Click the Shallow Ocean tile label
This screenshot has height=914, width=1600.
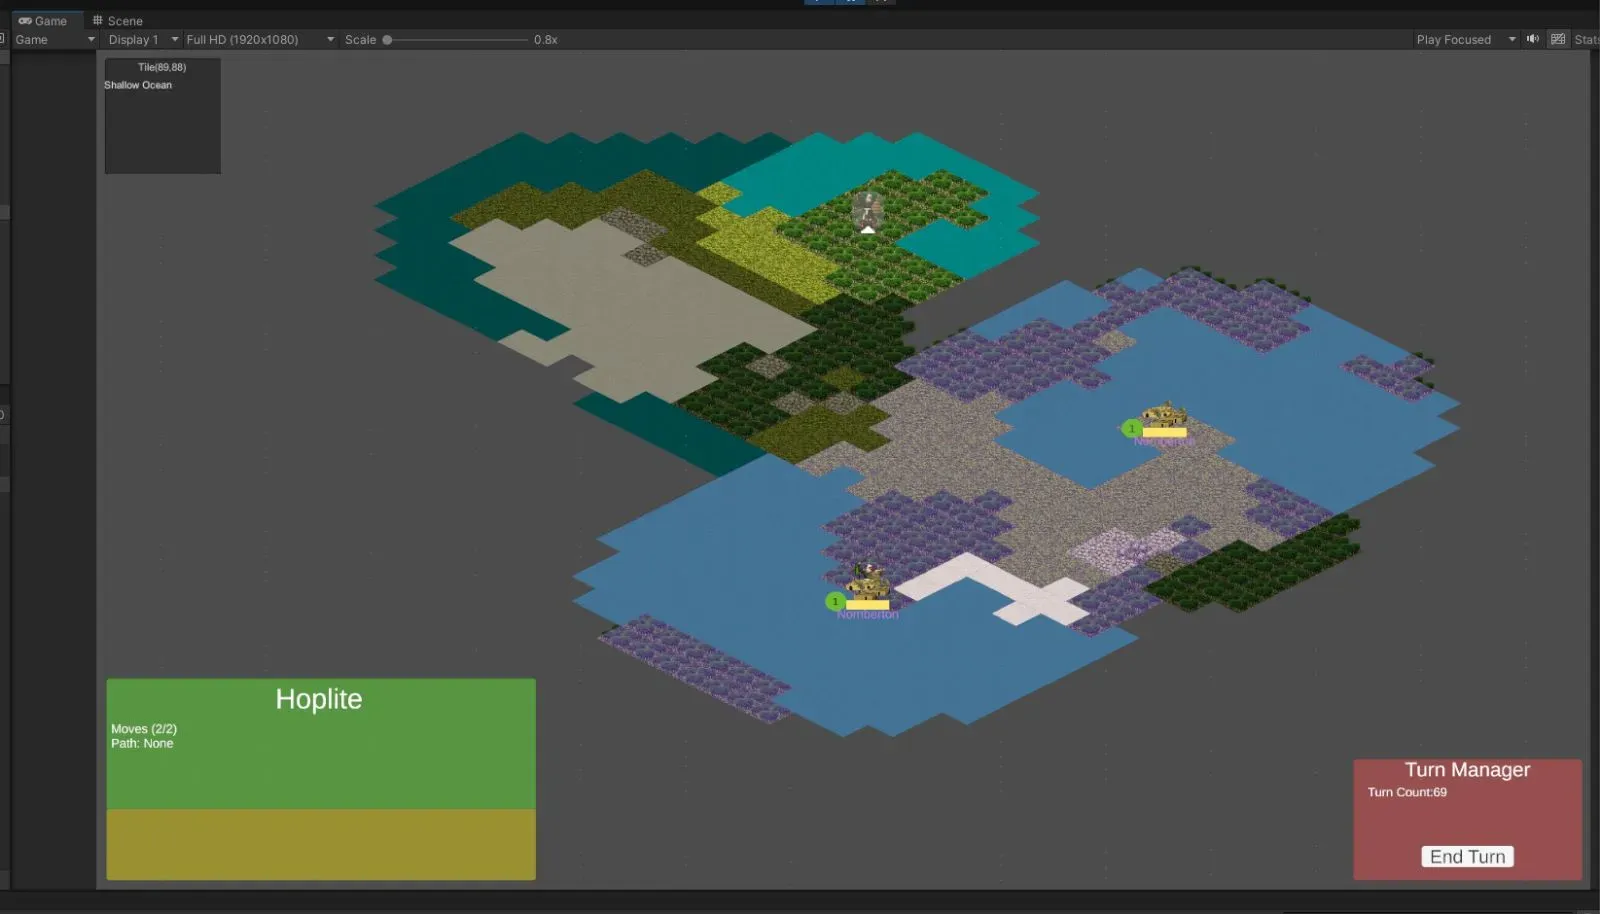(138, 85)
